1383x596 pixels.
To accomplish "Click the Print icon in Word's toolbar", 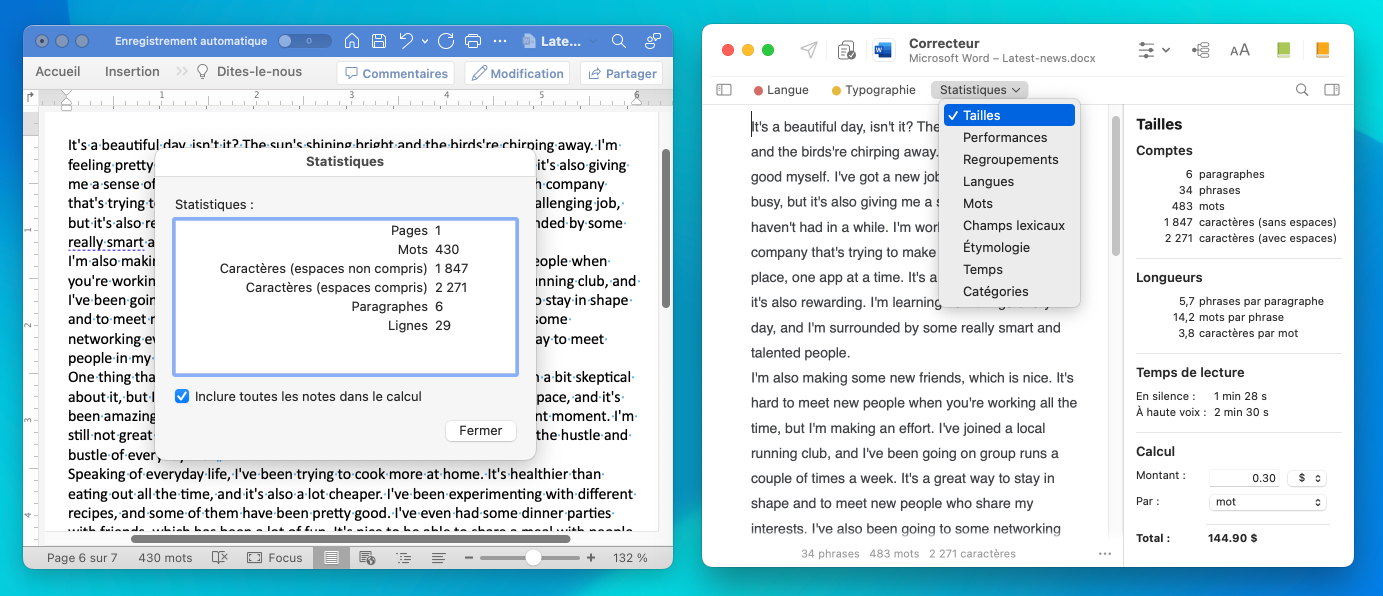I will (474, 41).
